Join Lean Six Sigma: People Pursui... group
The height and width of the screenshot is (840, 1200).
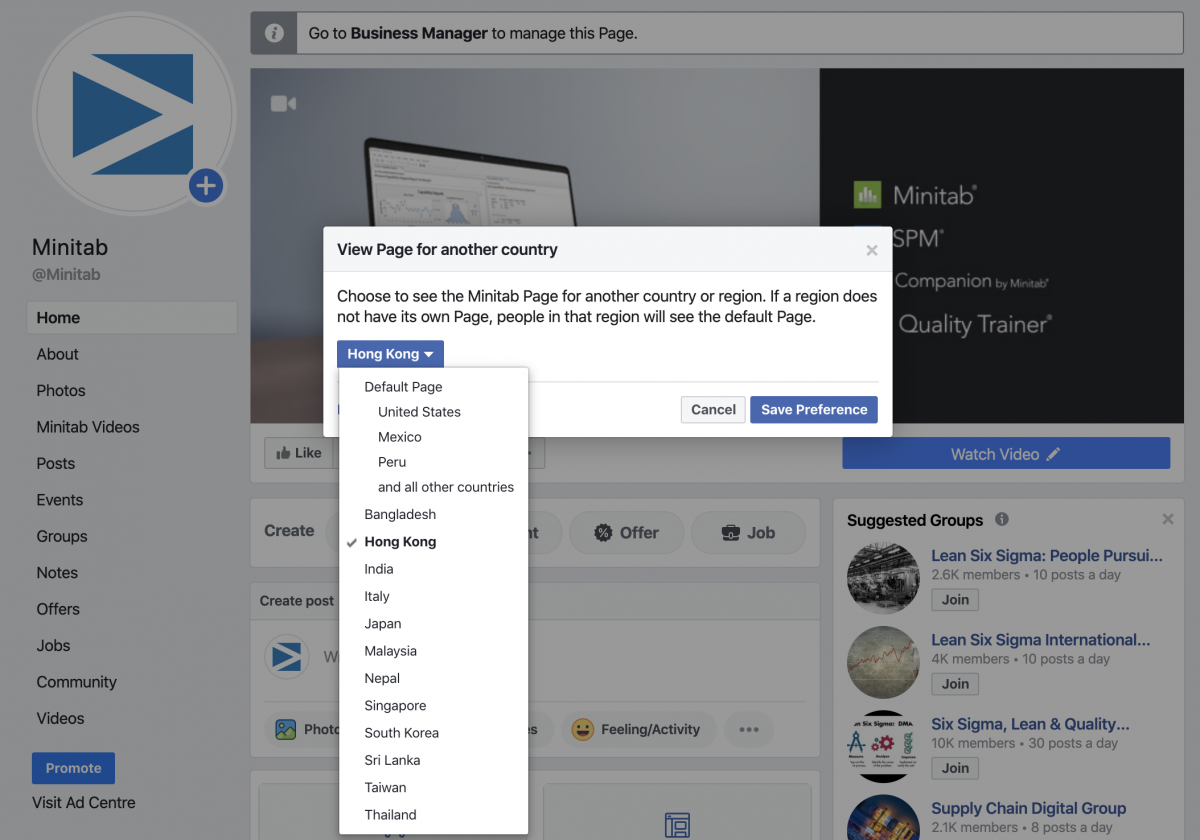click(955, 600)
